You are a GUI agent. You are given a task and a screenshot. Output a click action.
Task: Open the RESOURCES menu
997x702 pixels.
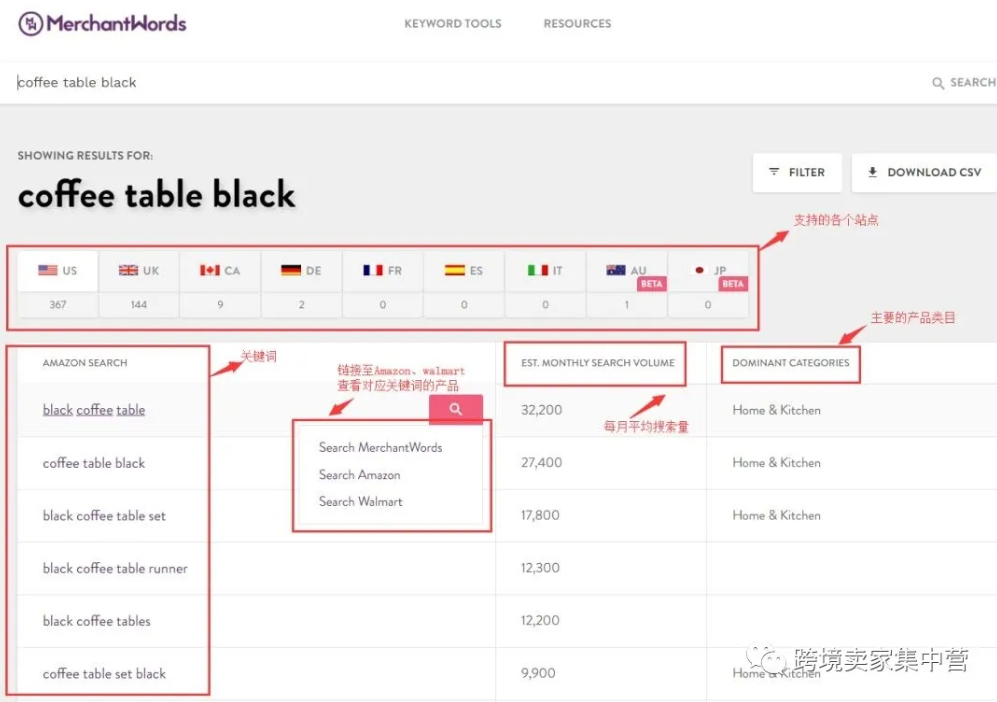(x=577, y=23)
